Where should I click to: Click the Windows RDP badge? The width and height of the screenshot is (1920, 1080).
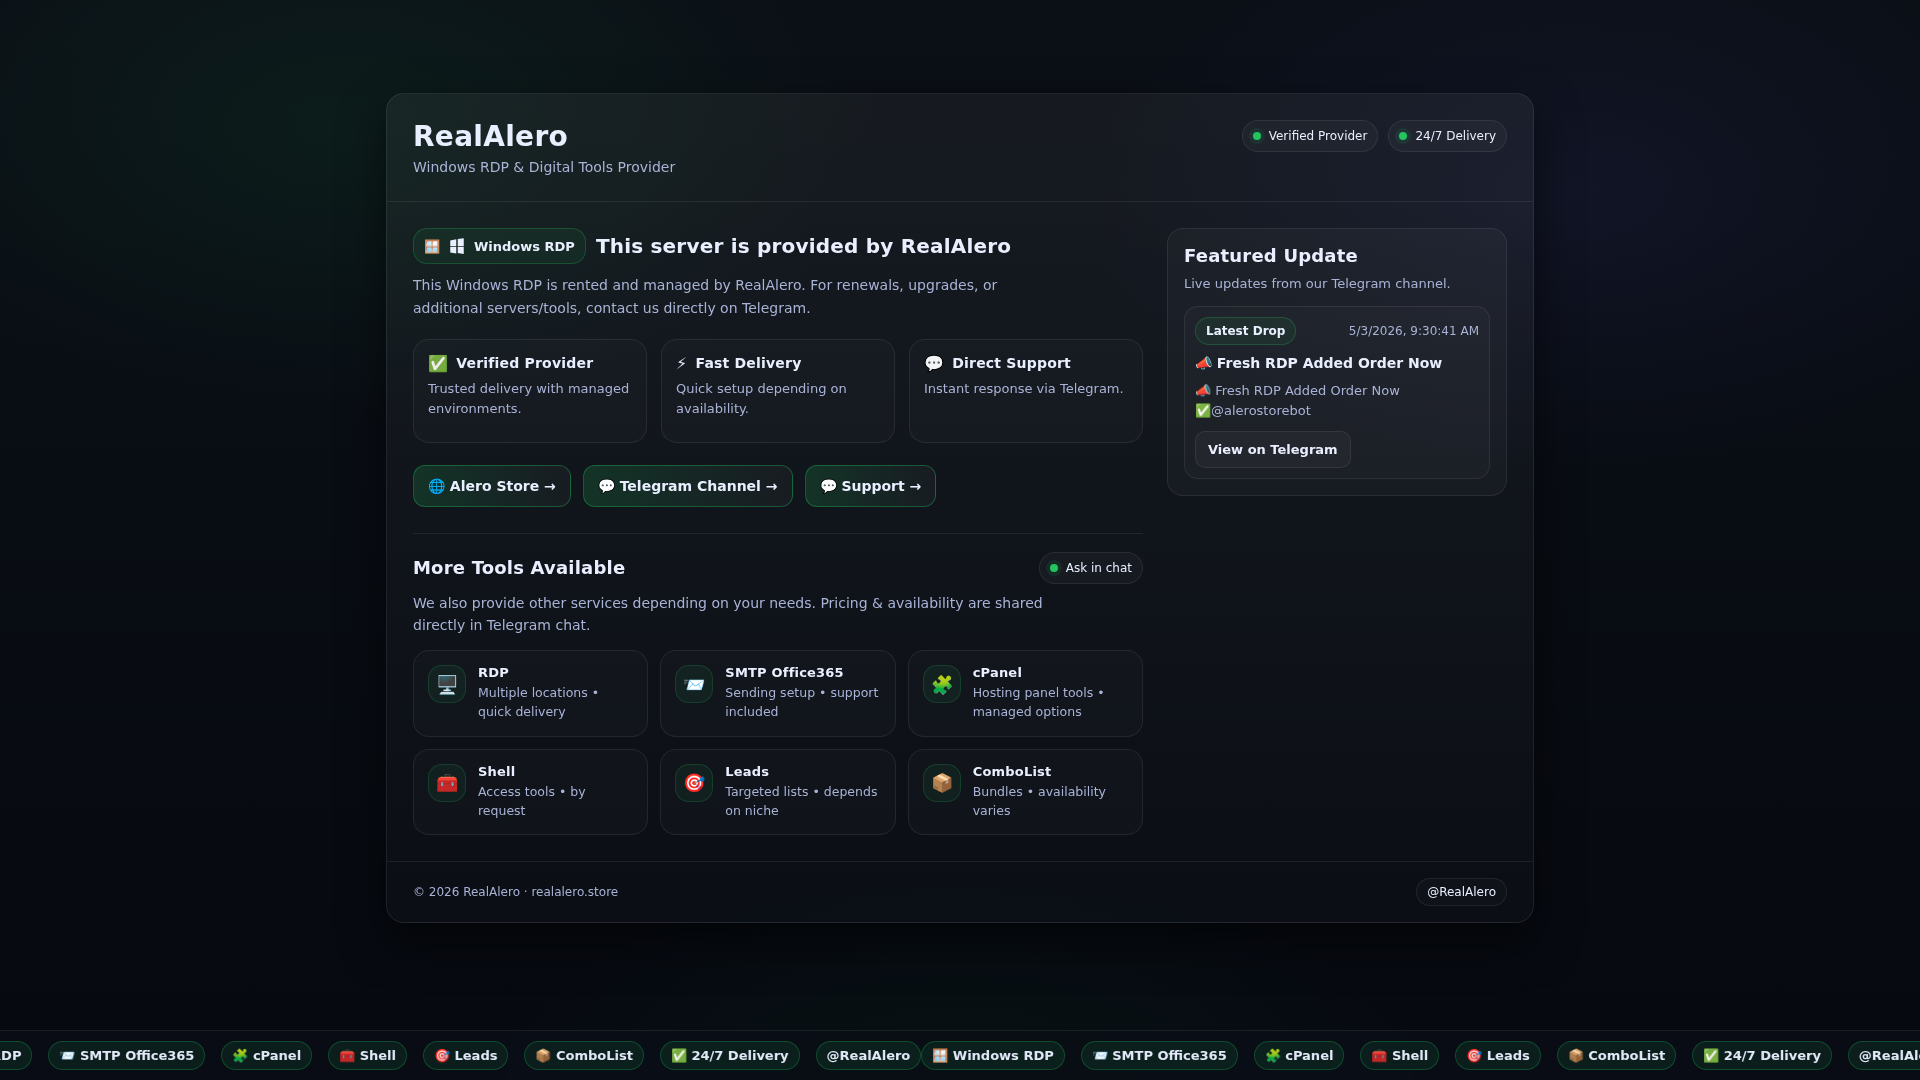(x=499, y=246)
